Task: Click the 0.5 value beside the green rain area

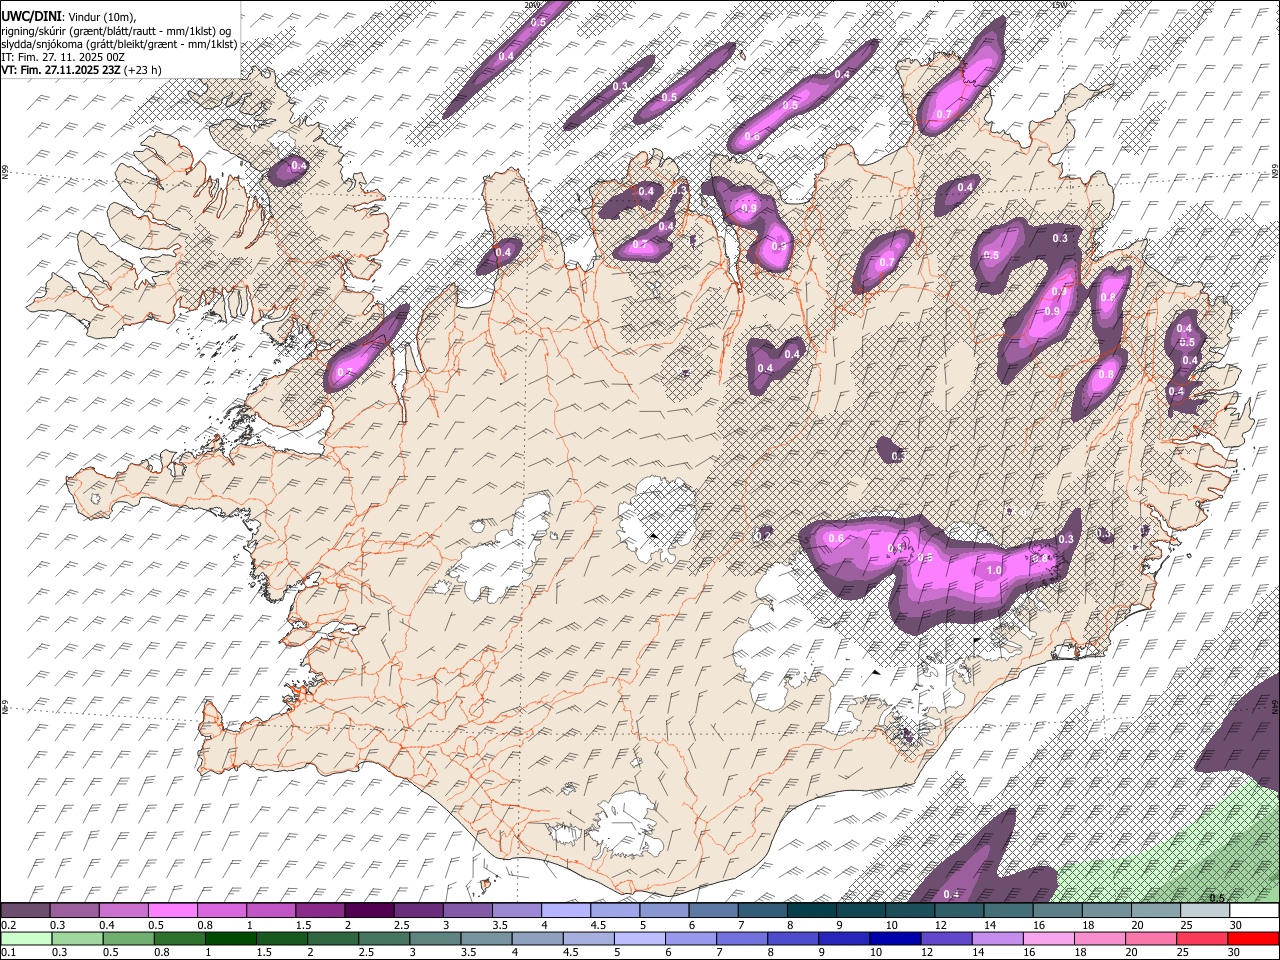Action: coord(1217,898)
